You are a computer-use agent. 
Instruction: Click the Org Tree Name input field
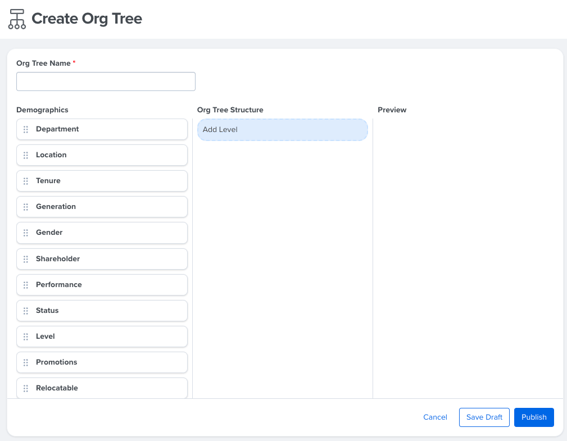click(x=106, y=81)
